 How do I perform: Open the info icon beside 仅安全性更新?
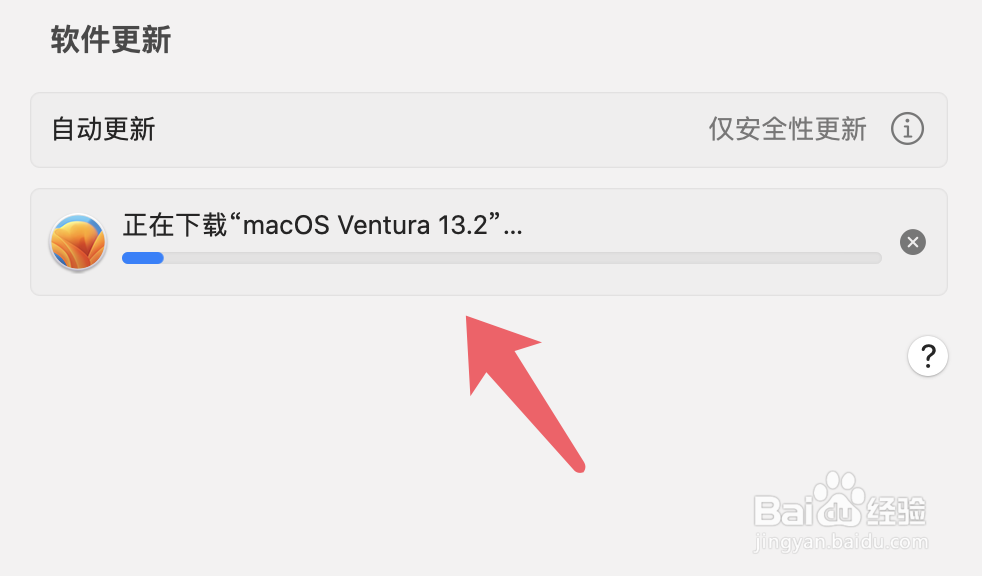click(907, 129)
